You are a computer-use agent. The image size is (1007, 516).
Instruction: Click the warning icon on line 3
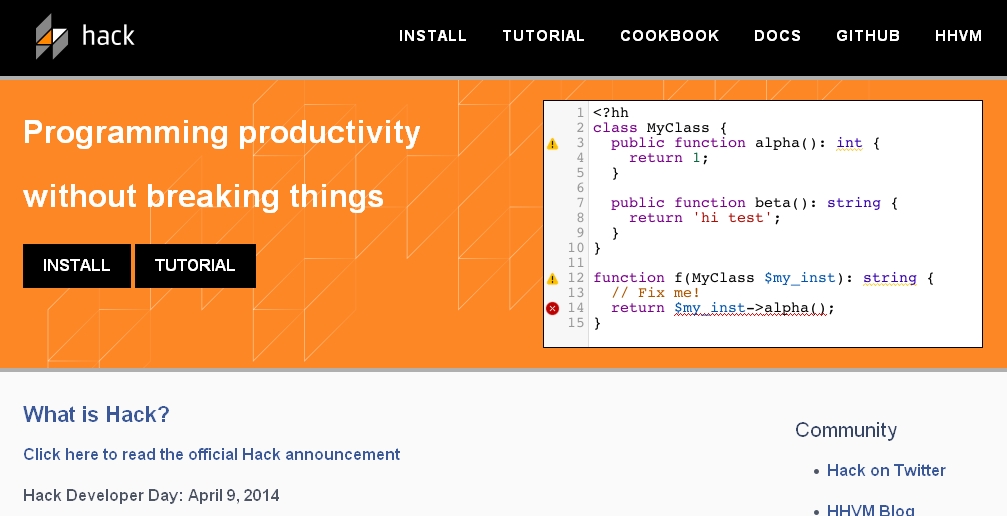click(552, 144)
